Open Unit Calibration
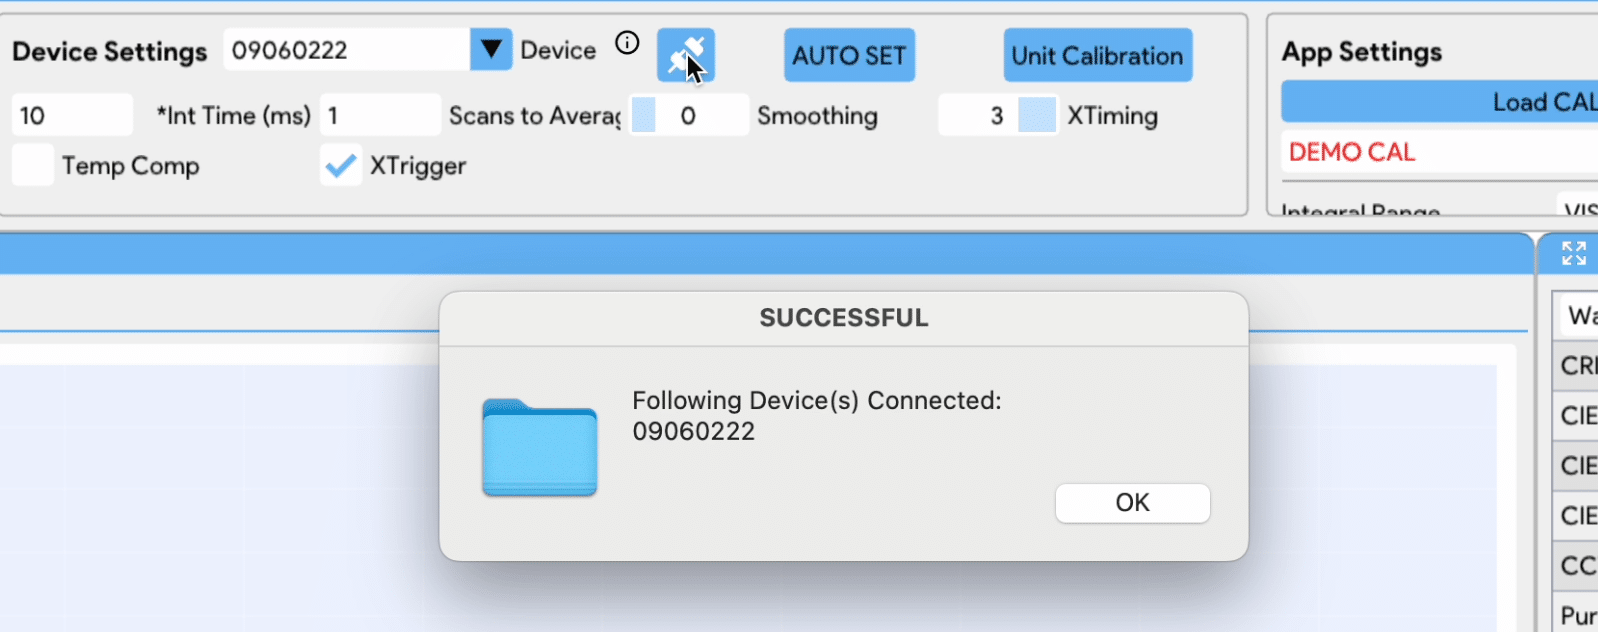The height and width of the screenshot is (632, 1598). [1097, 56]
